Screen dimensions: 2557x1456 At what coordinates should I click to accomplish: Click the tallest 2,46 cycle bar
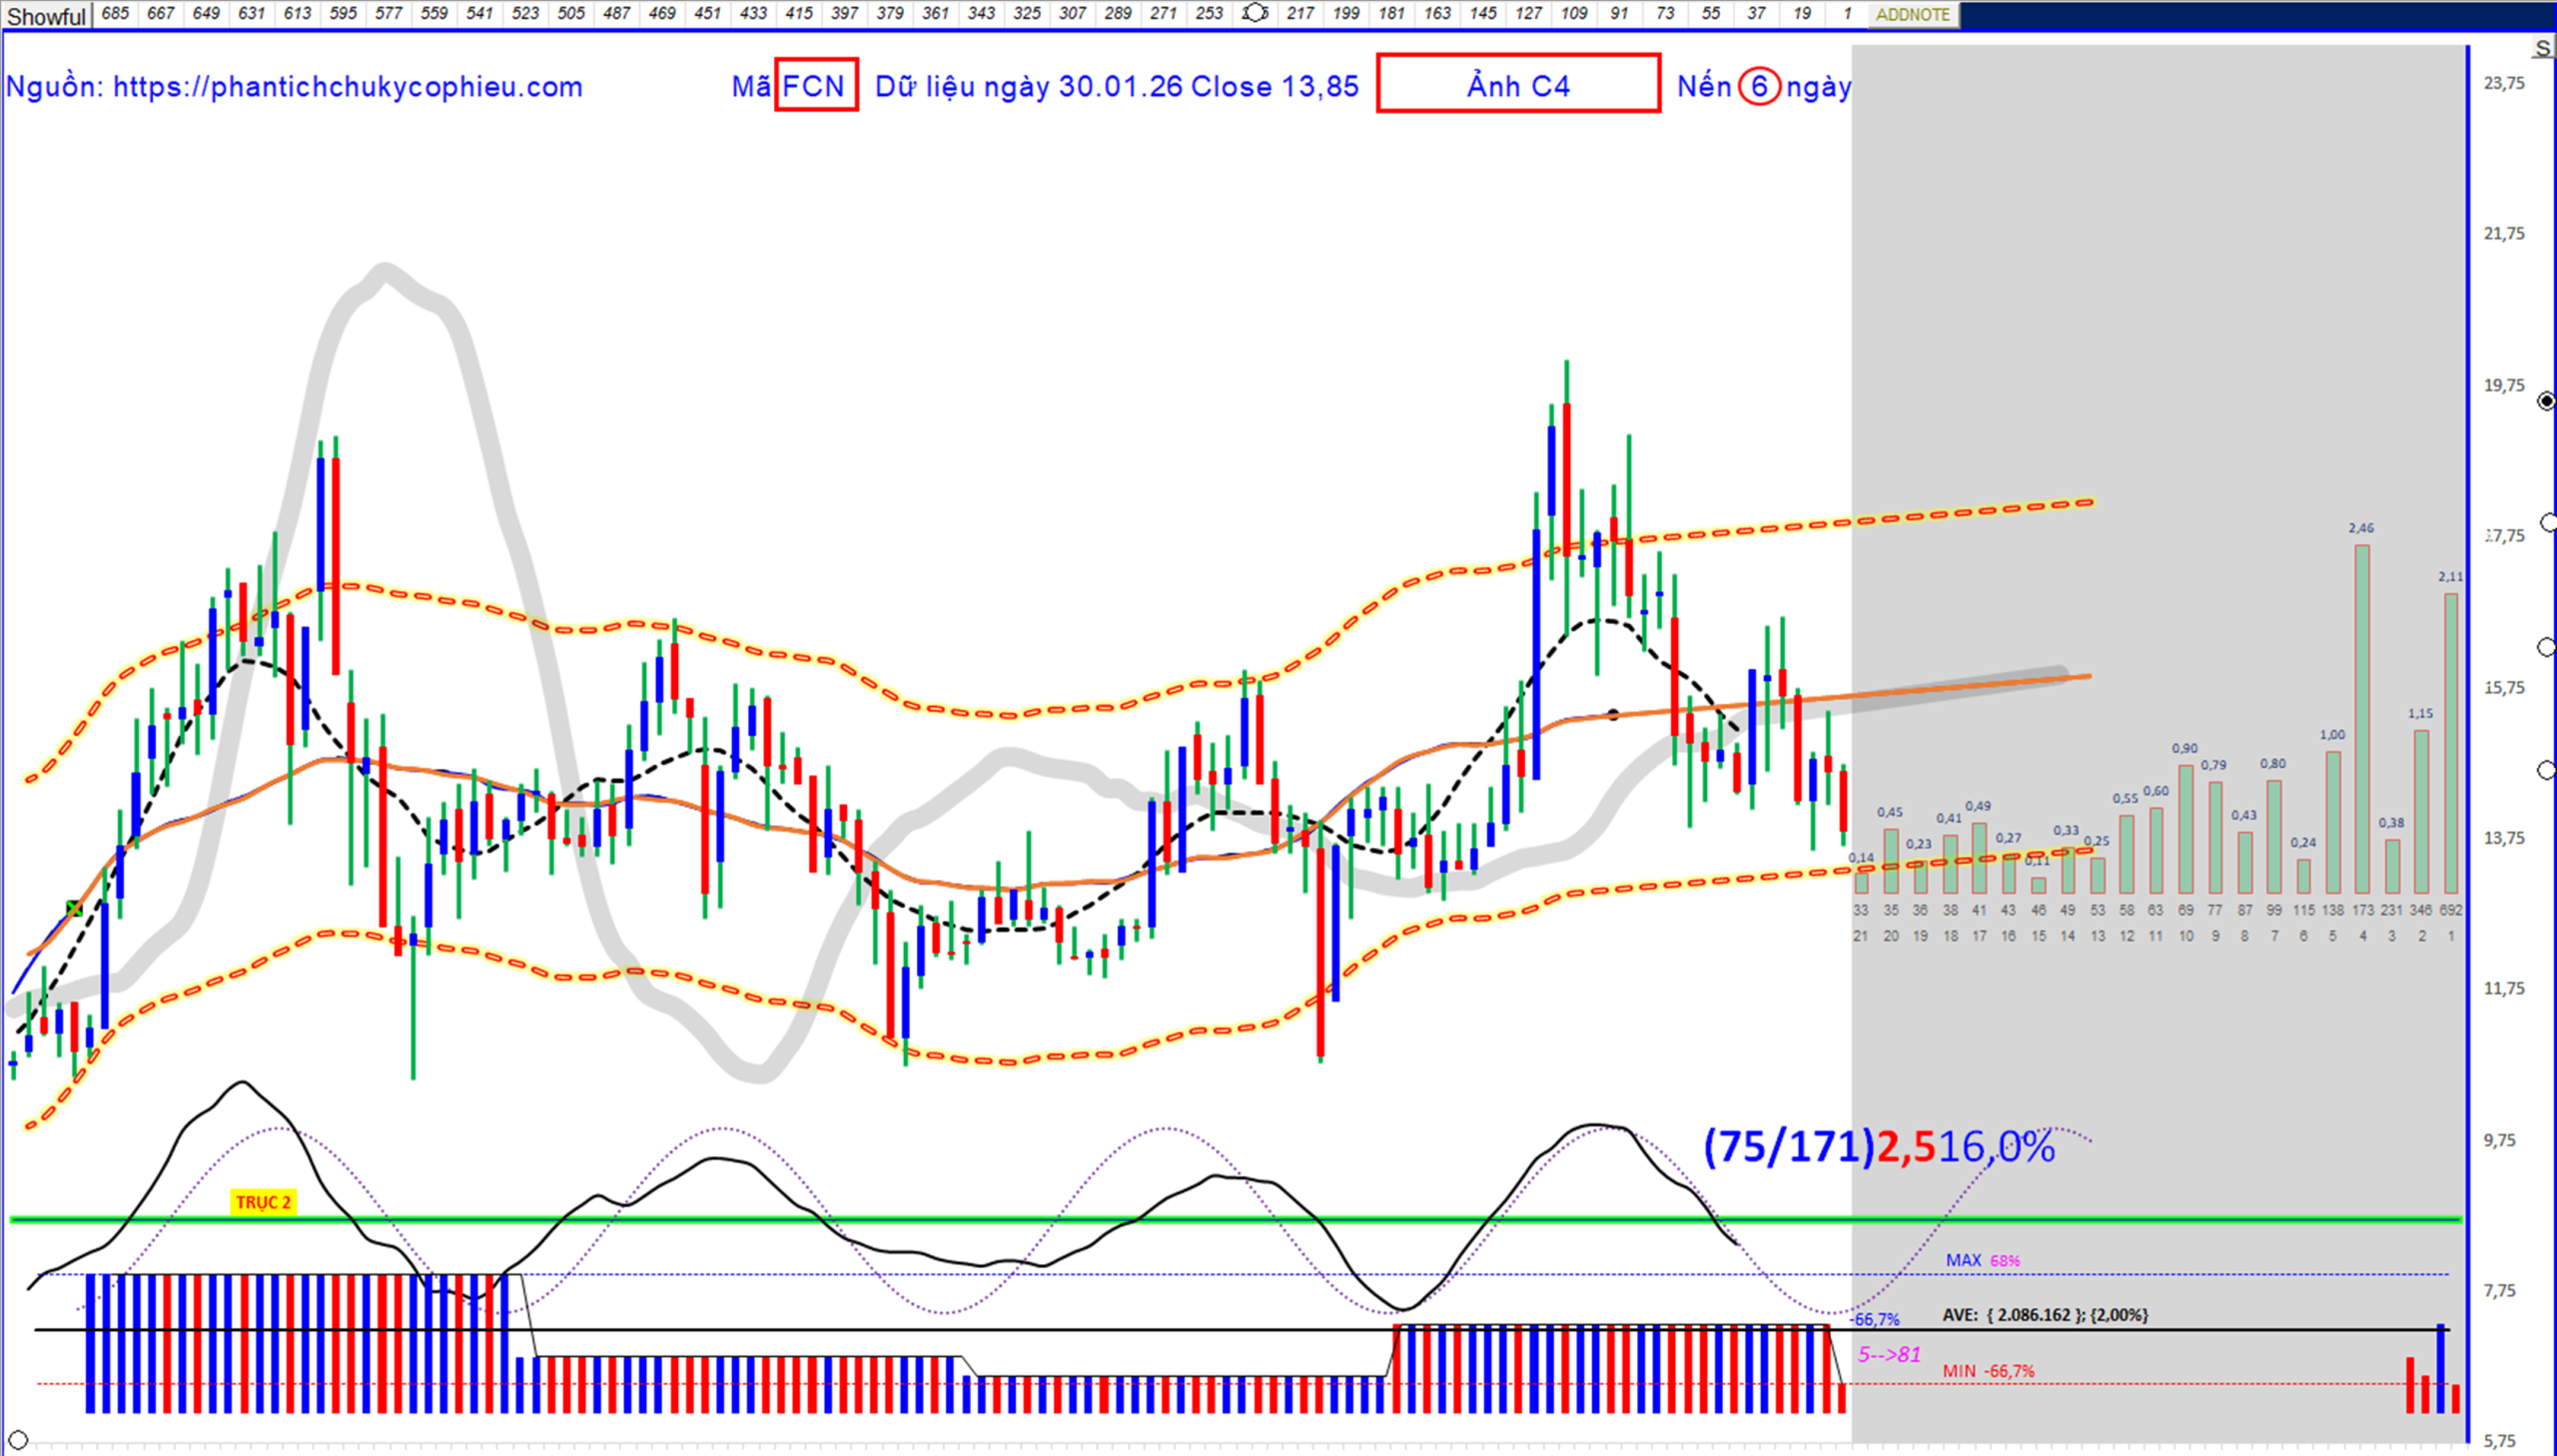pyautogui.click(x=2361, y=718)
